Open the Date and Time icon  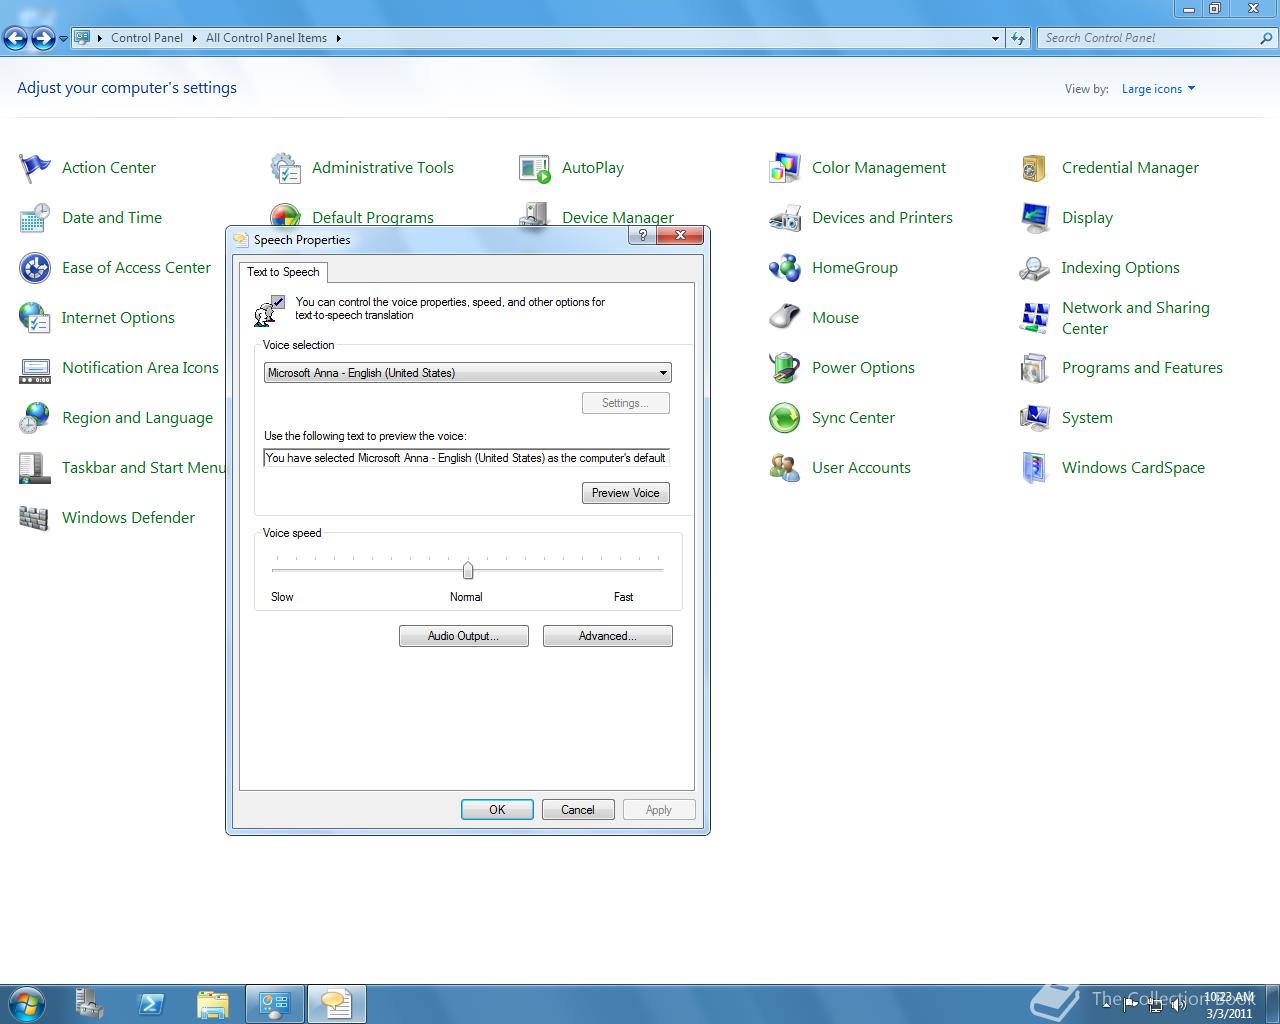pyautogui.click(x=35, y=218)
